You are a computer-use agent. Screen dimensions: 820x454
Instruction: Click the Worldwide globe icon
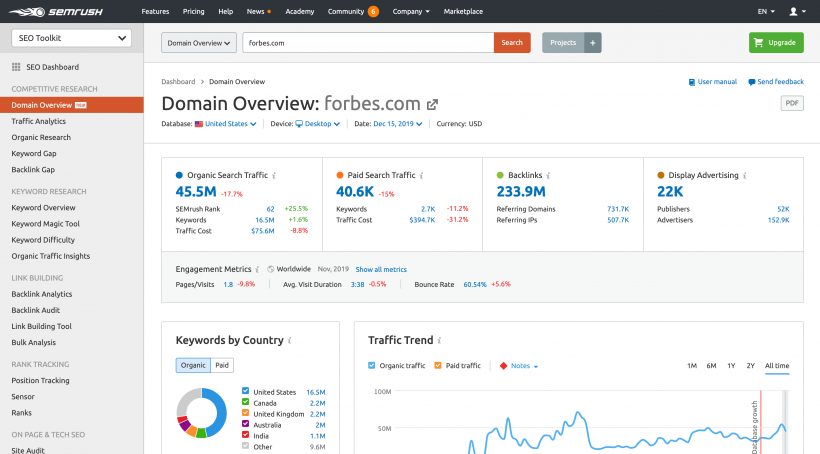click(270, 269)
